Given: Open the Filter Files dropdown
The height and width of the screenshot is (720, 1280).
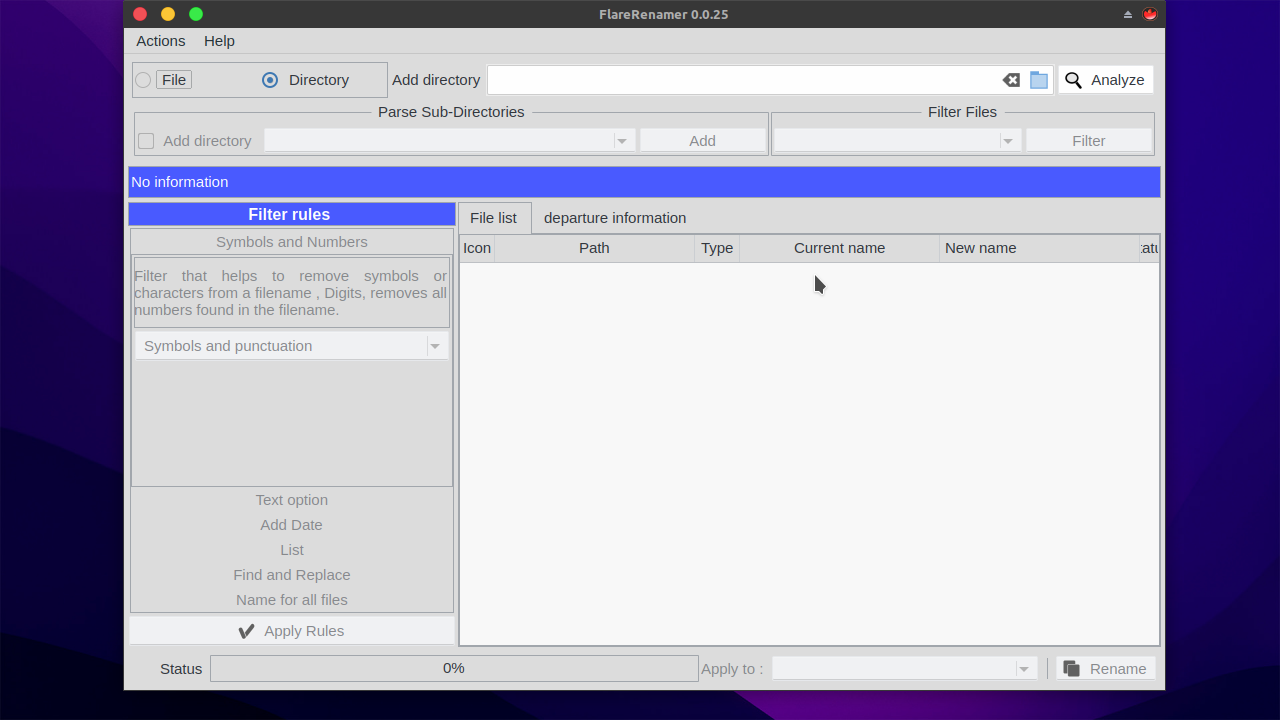Looking at the screenshot, I should pyautogui.click(x=897, y=141).
